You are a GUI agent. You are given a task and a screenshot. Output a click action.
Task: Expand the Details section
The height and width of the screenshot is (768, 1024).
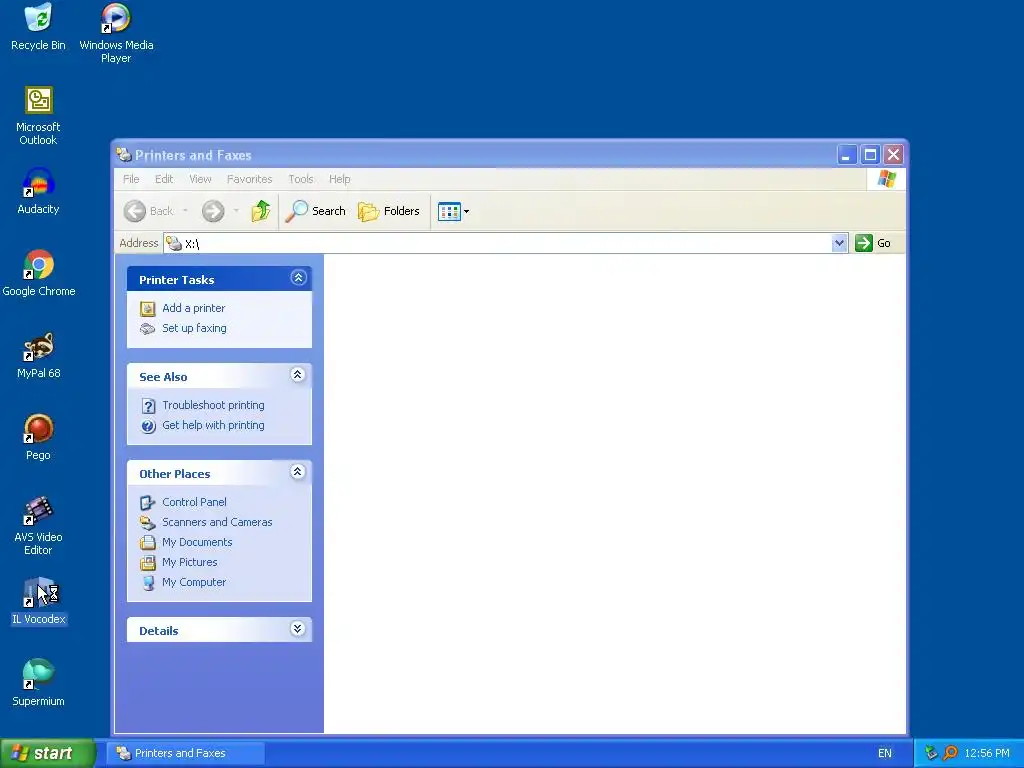tap(298, 629)
